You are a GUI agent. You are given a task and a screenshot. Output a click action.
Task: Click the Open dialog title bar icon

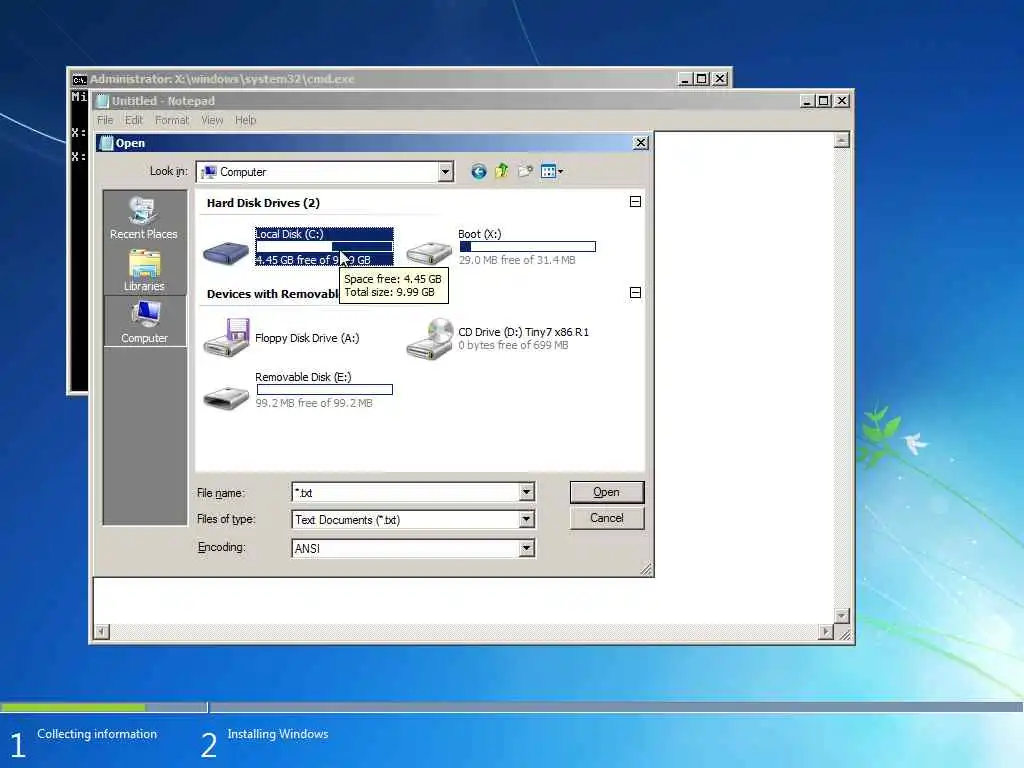(106, 143)
